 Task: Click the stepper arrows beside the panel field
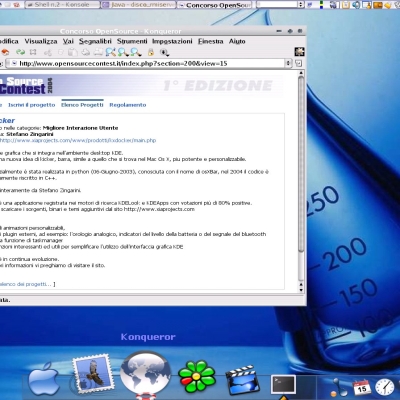tap(301, 4)
